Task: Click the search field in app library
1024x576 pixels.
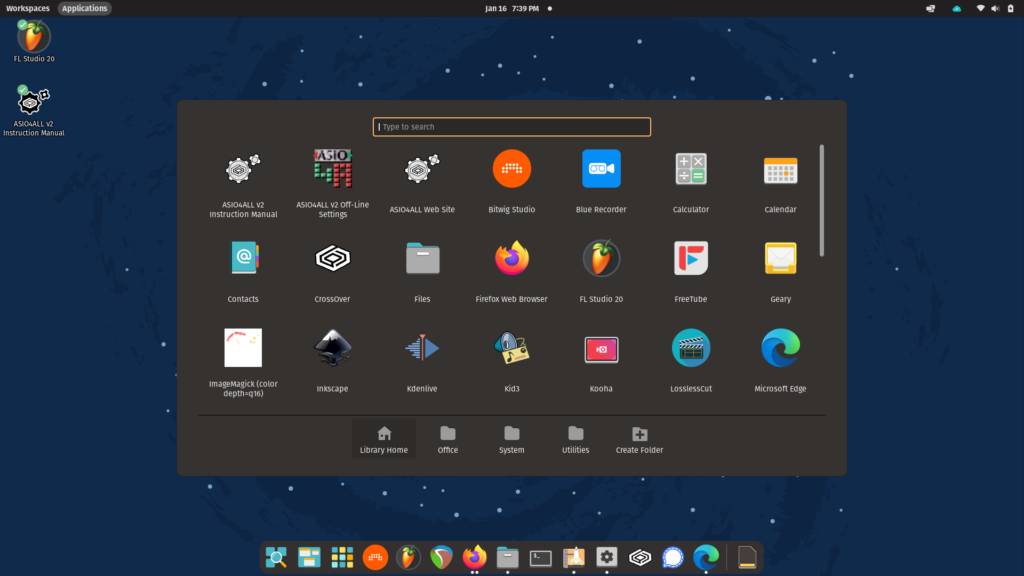Action: click(512, 127)
